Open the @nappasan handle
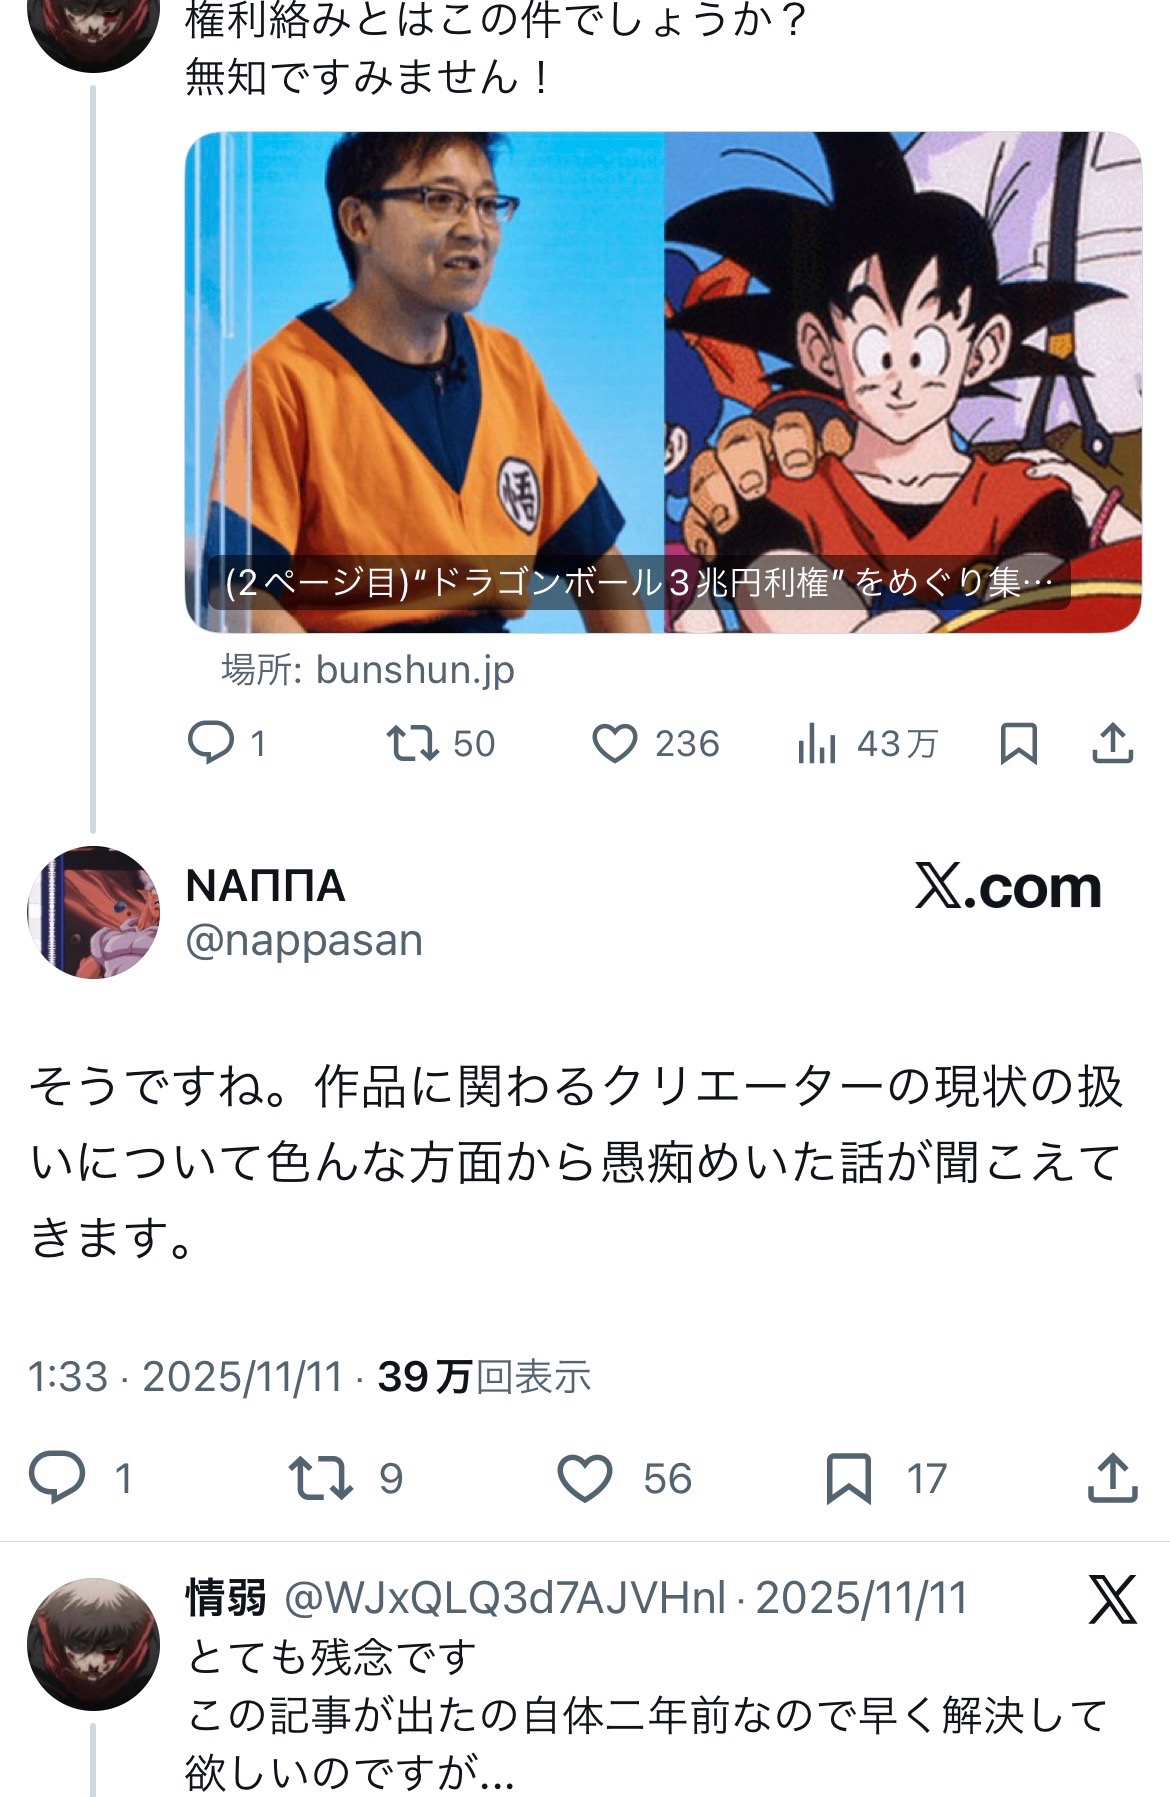Viewport: 1170px width, 1797px height. (x=304, y=941)
